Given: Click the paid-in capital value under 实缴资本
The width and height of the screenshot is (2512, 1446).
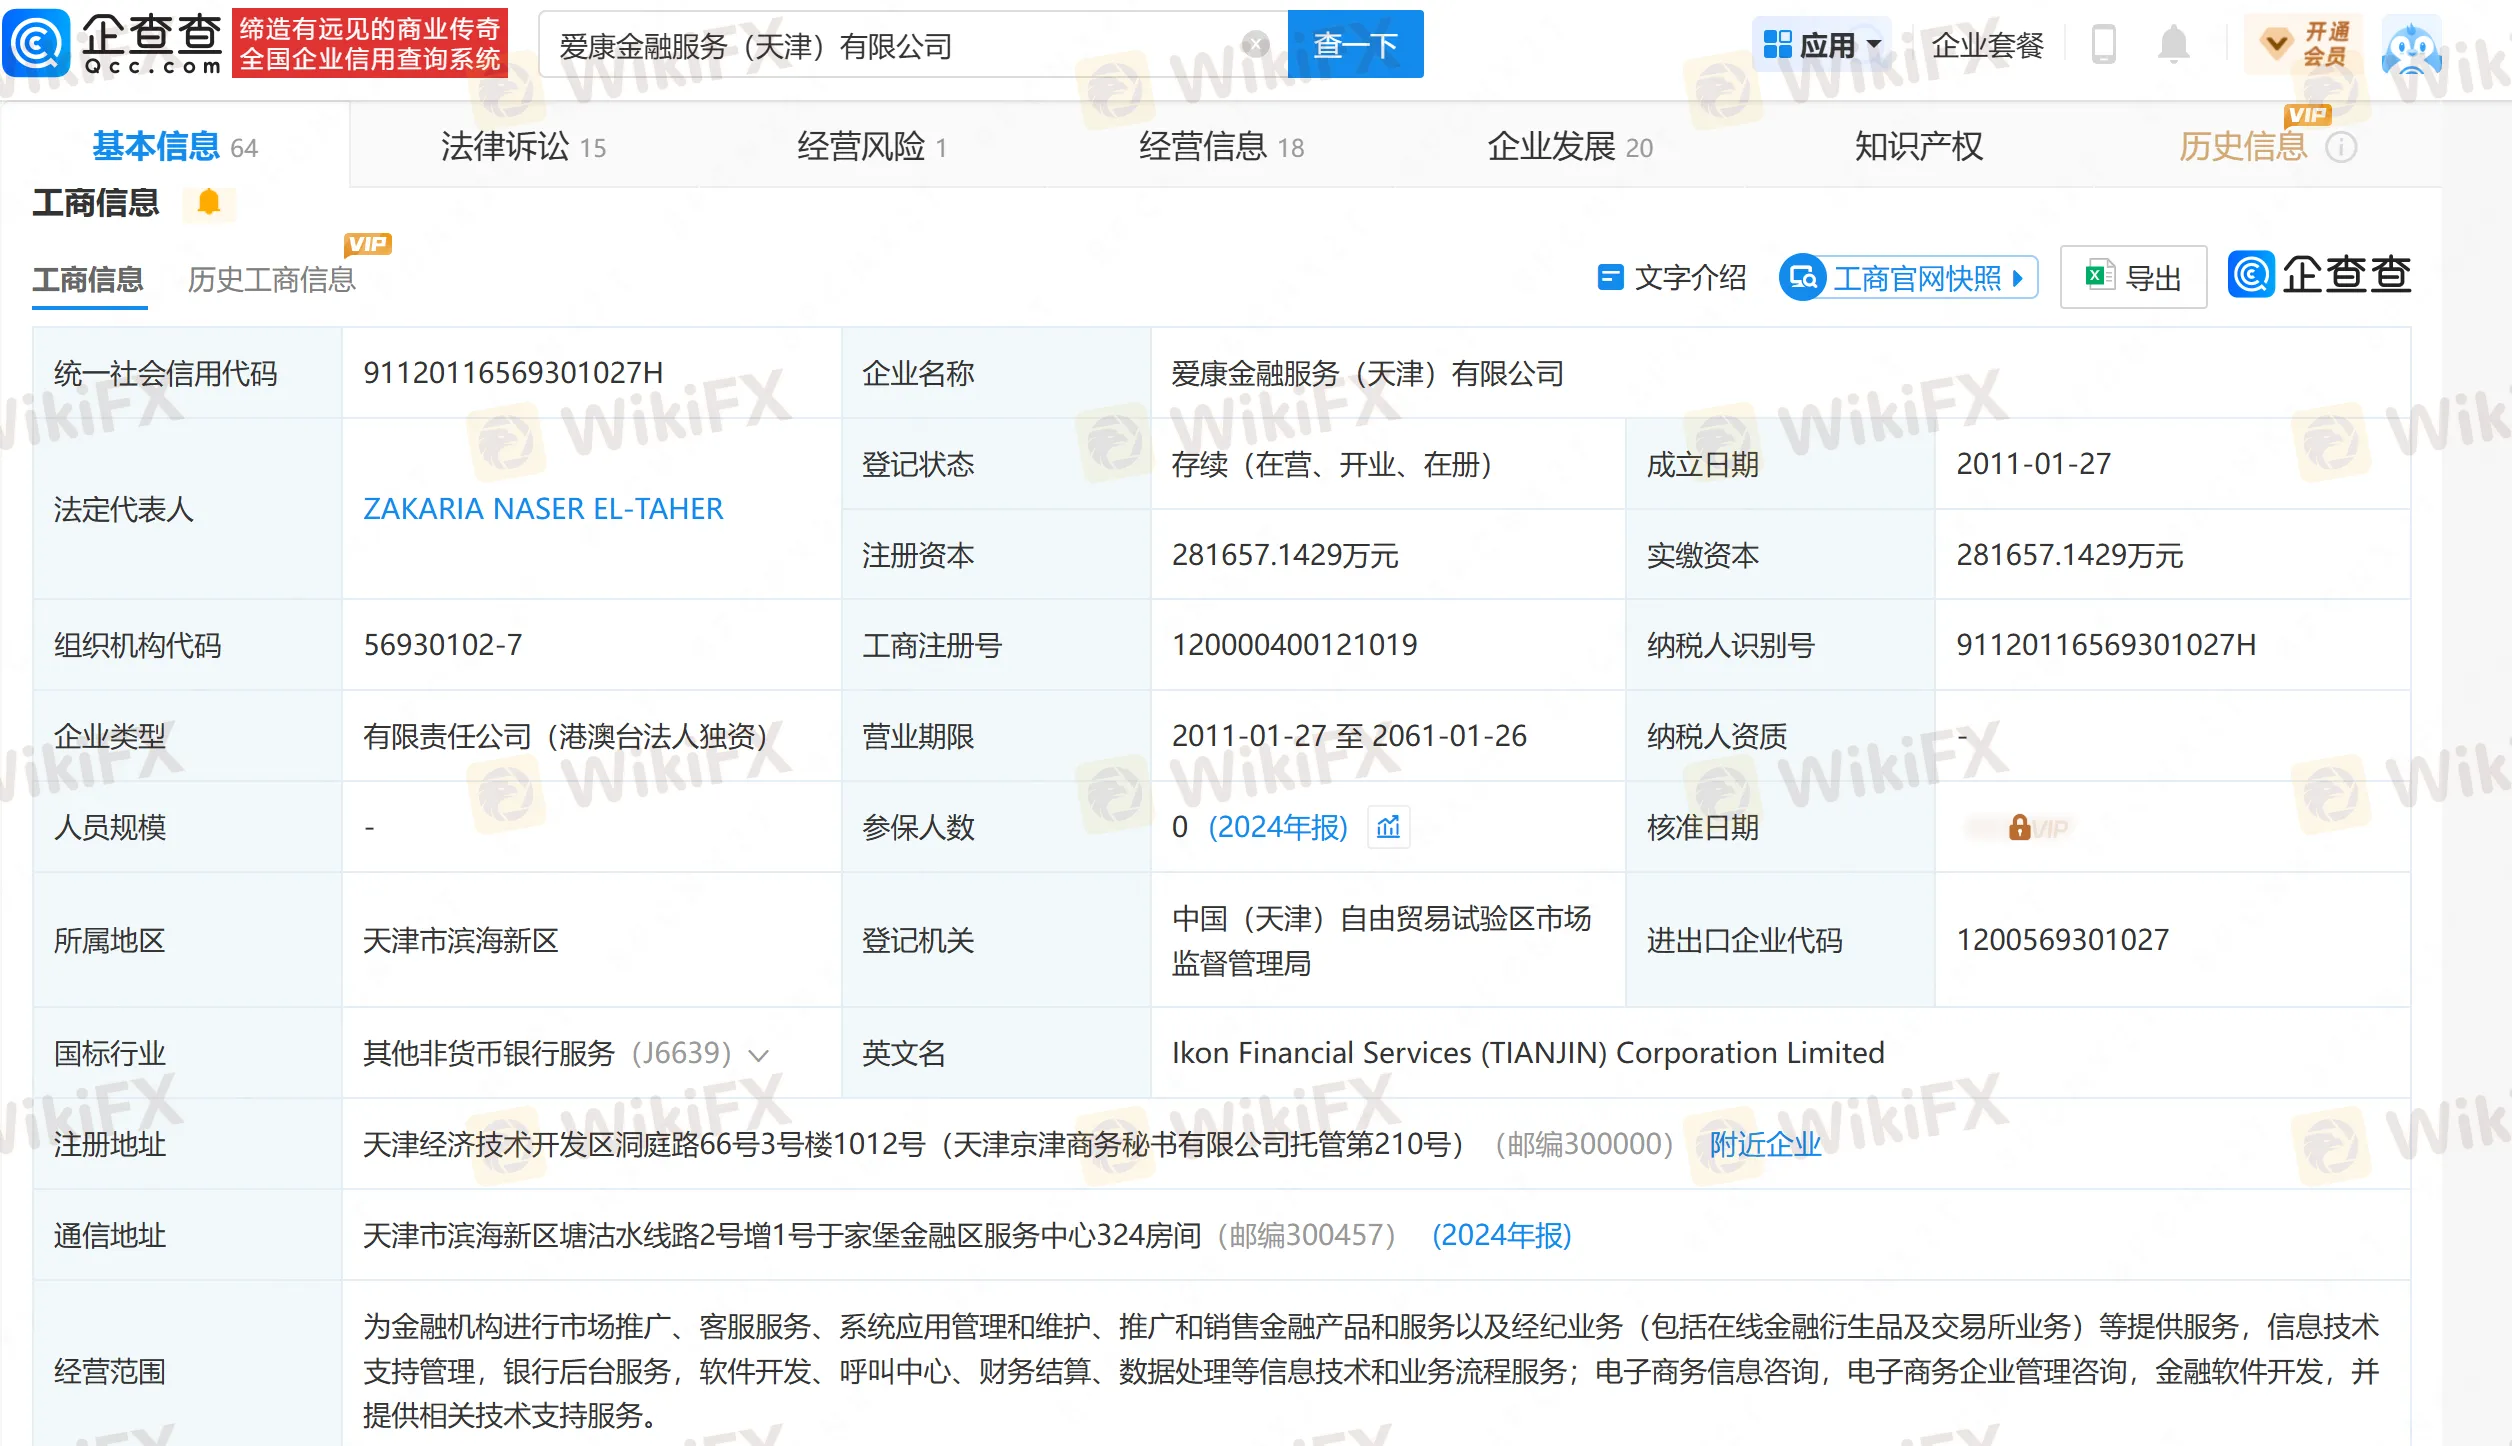Looking at the screenshot, I should 2069,555.
